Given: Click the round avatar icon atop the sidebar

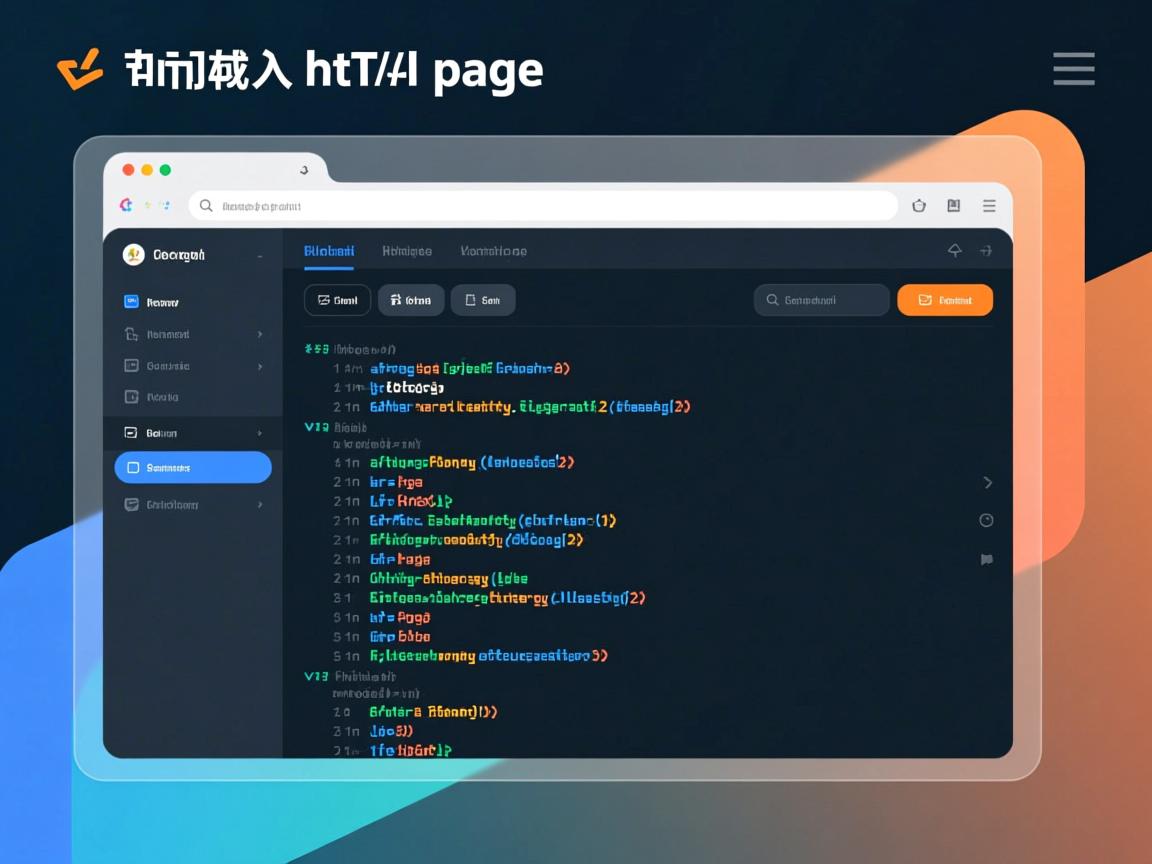Looking at the screenshot, I should tap(133, 255).
